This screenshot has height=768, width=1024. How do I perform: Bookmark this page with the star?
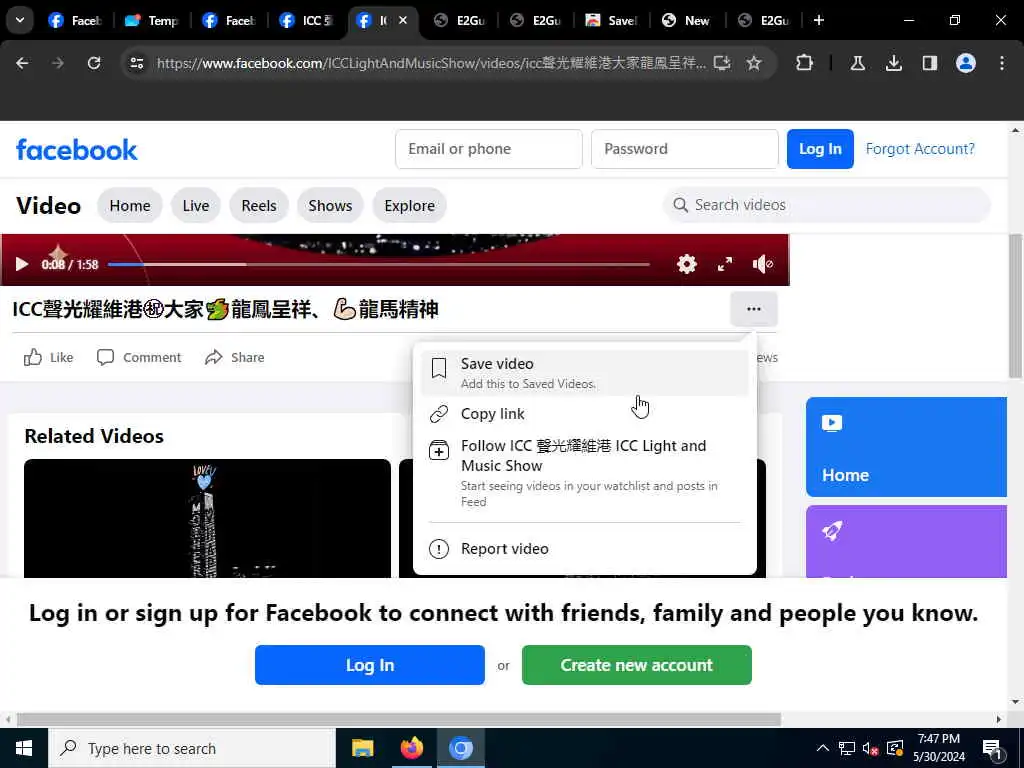coord(754,63)
